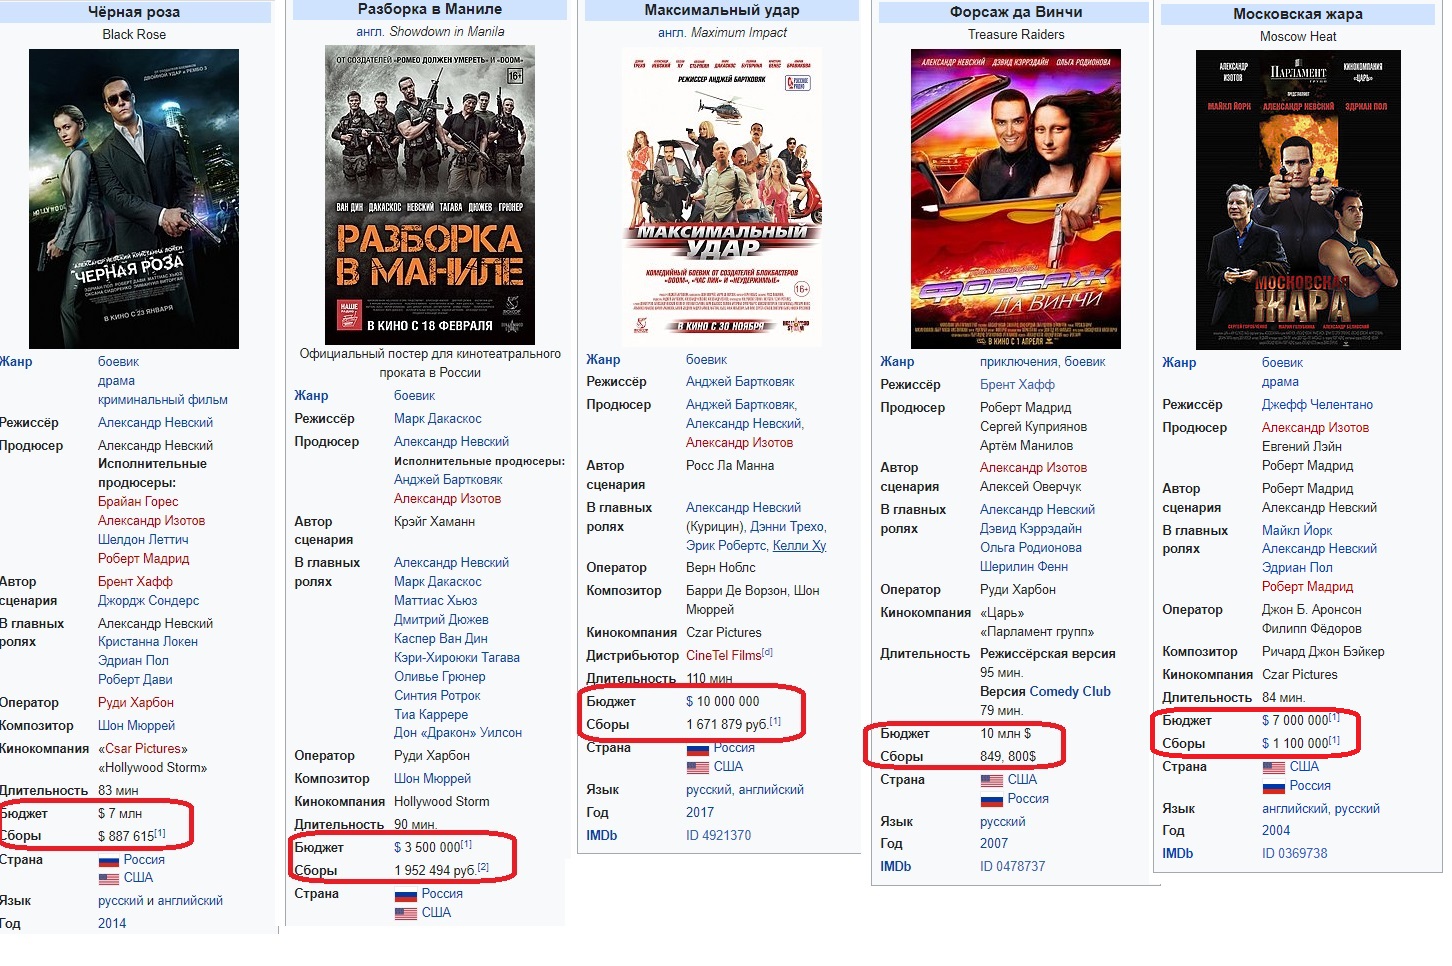Follow the Брайан Горес link
The image size is (1452, 966).
coord(138,502)
